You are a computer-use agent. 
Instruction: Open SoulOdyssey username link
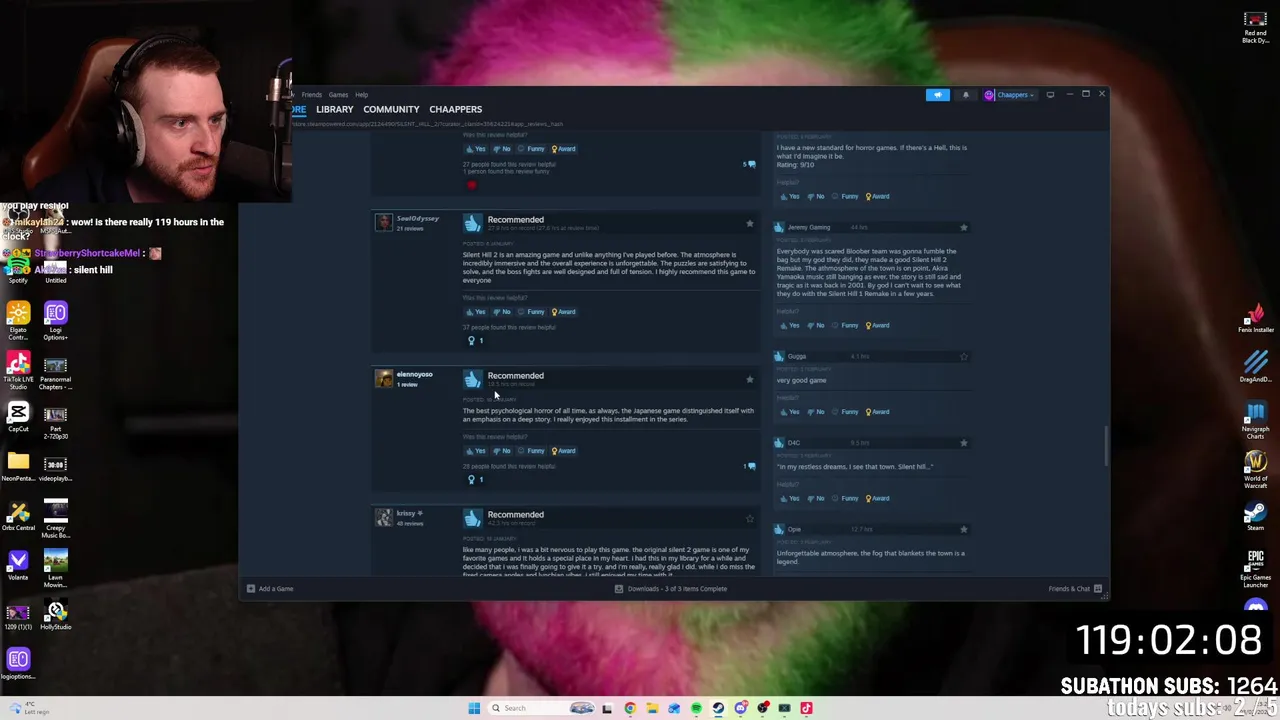[x=418, y=218]
